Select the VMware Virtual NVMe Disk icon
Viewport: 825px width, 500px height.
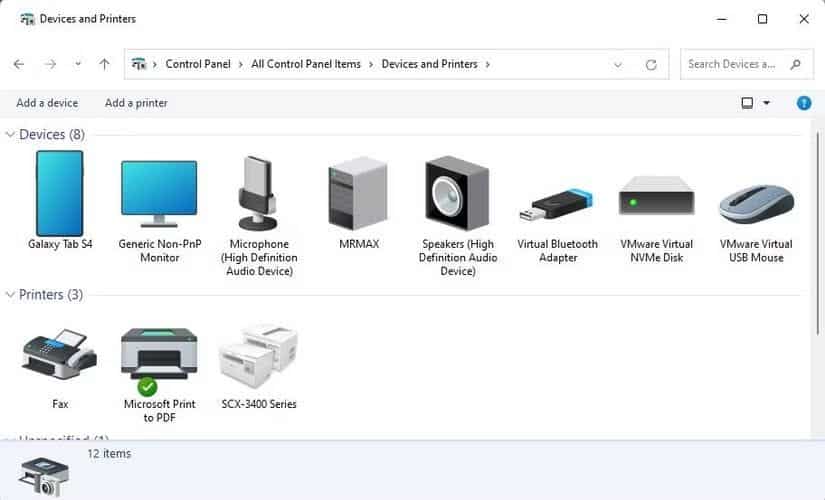click(657, 195)
